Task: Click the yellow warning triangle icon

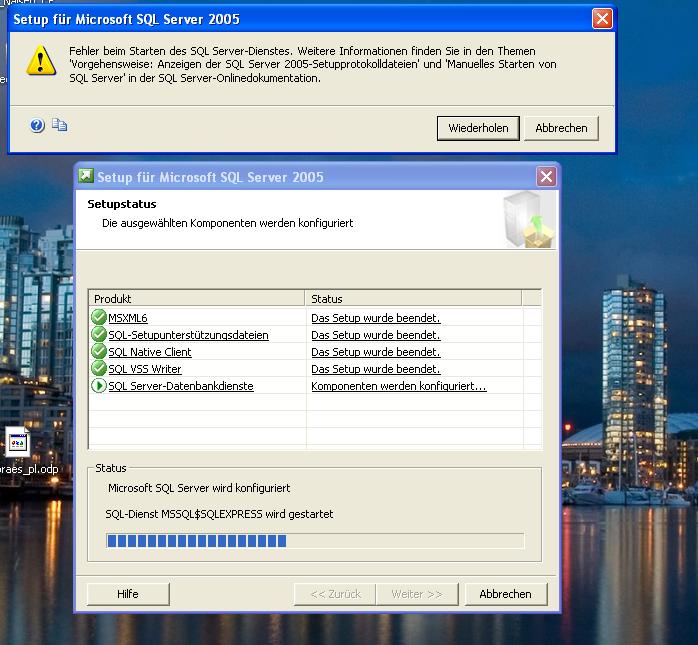Action: pyautogui.click(x=41, y=61)
